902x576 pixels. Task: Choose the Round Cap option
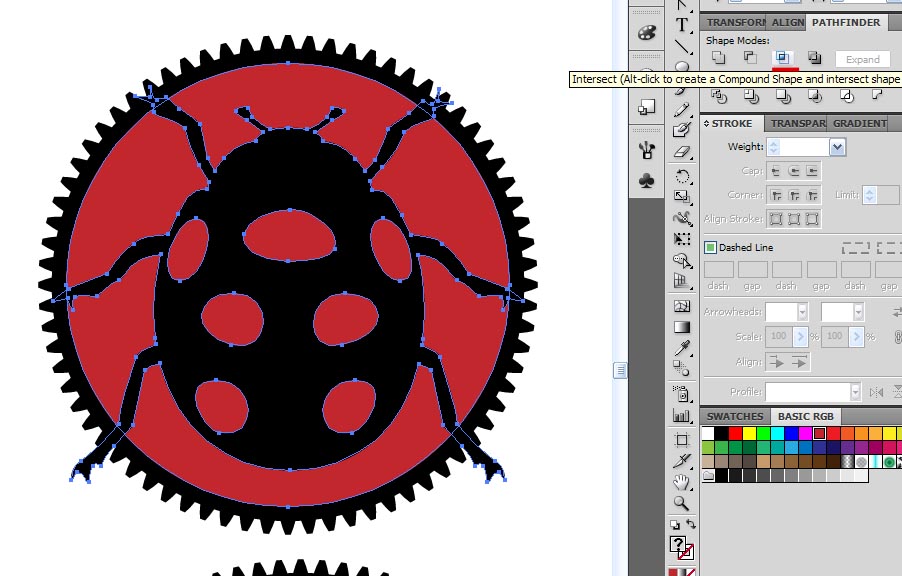[x=794, y=171]
